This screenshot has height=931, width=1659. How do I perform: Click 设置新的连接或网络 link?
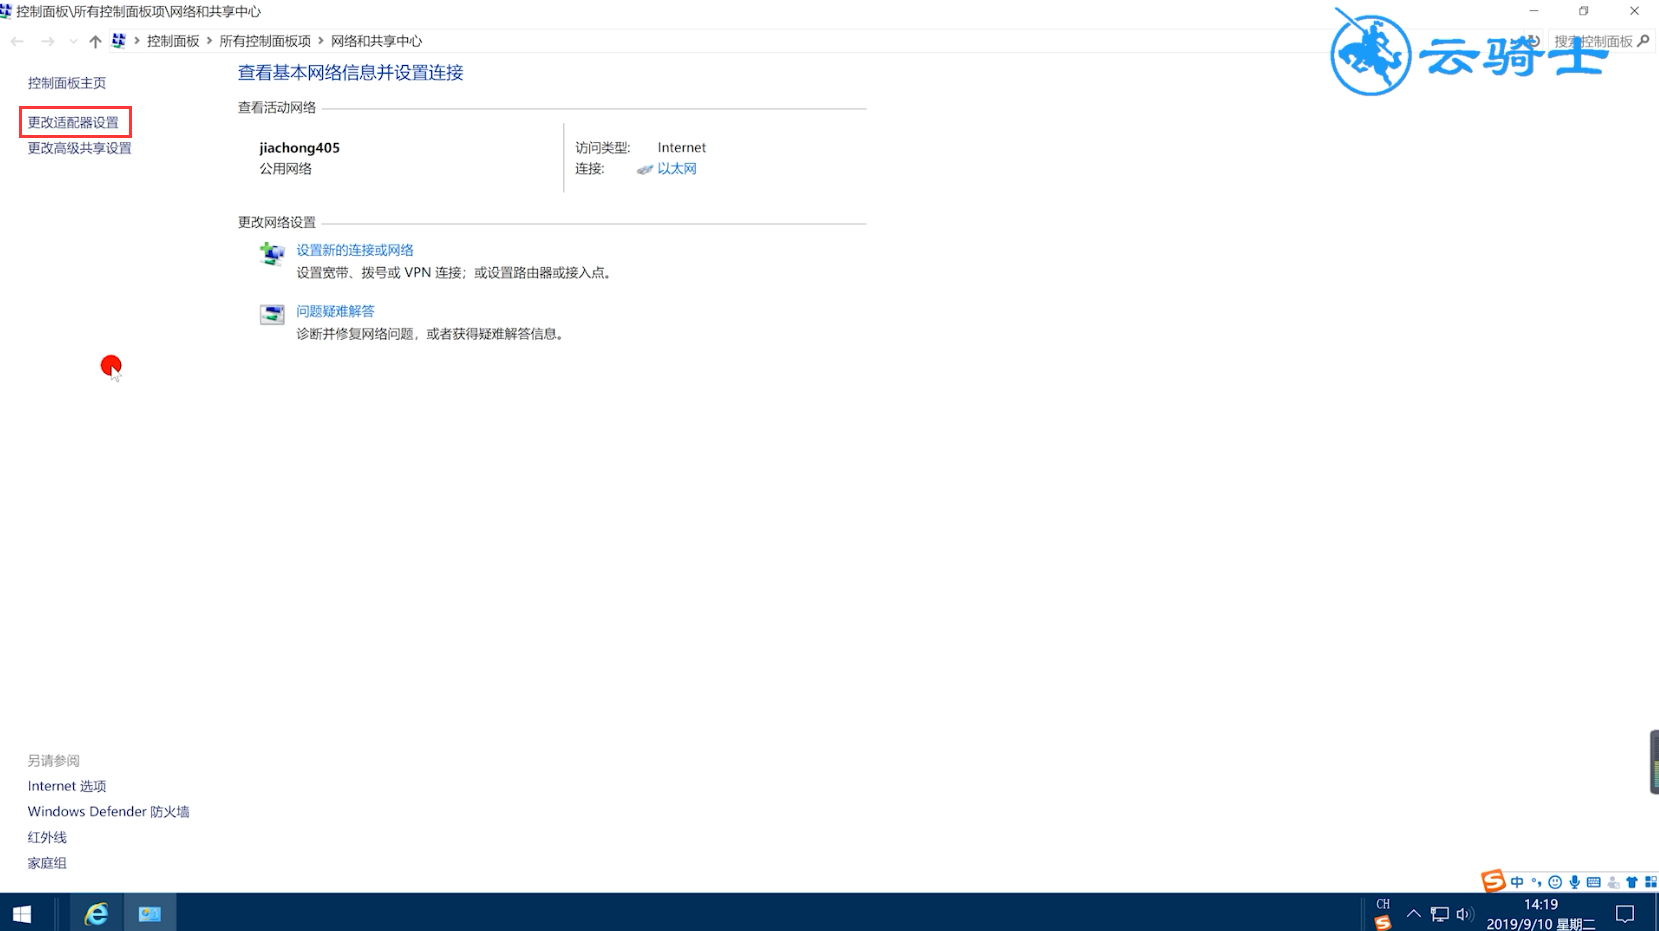coord(354,250)
